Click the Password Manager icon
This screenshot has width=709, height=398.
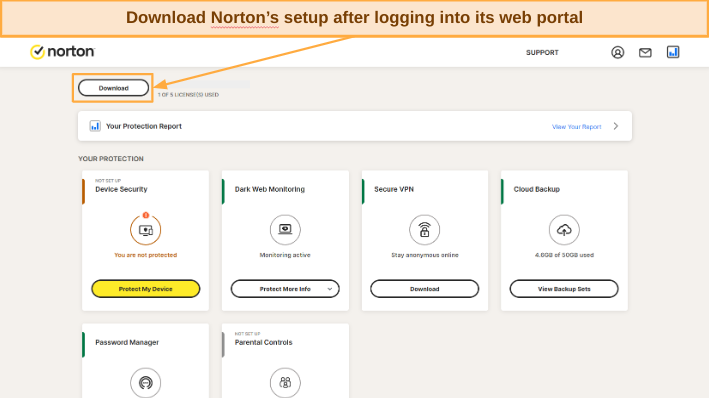click(x=146, y=383)
